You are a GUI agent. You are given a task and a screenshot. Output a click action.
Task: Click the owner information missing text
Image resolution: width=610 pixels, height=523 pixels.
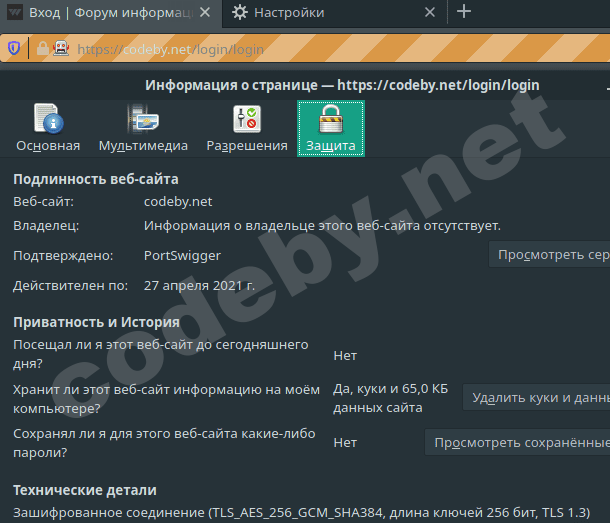[323, 226]
